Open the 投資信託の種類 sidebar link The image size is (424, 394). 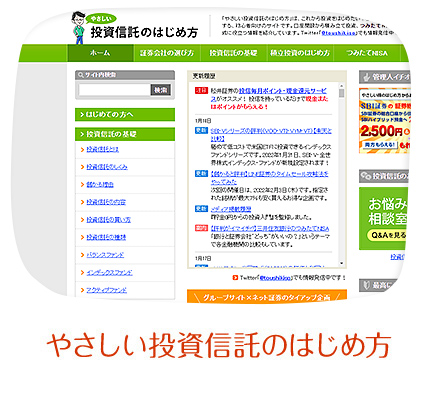point(106,237)
